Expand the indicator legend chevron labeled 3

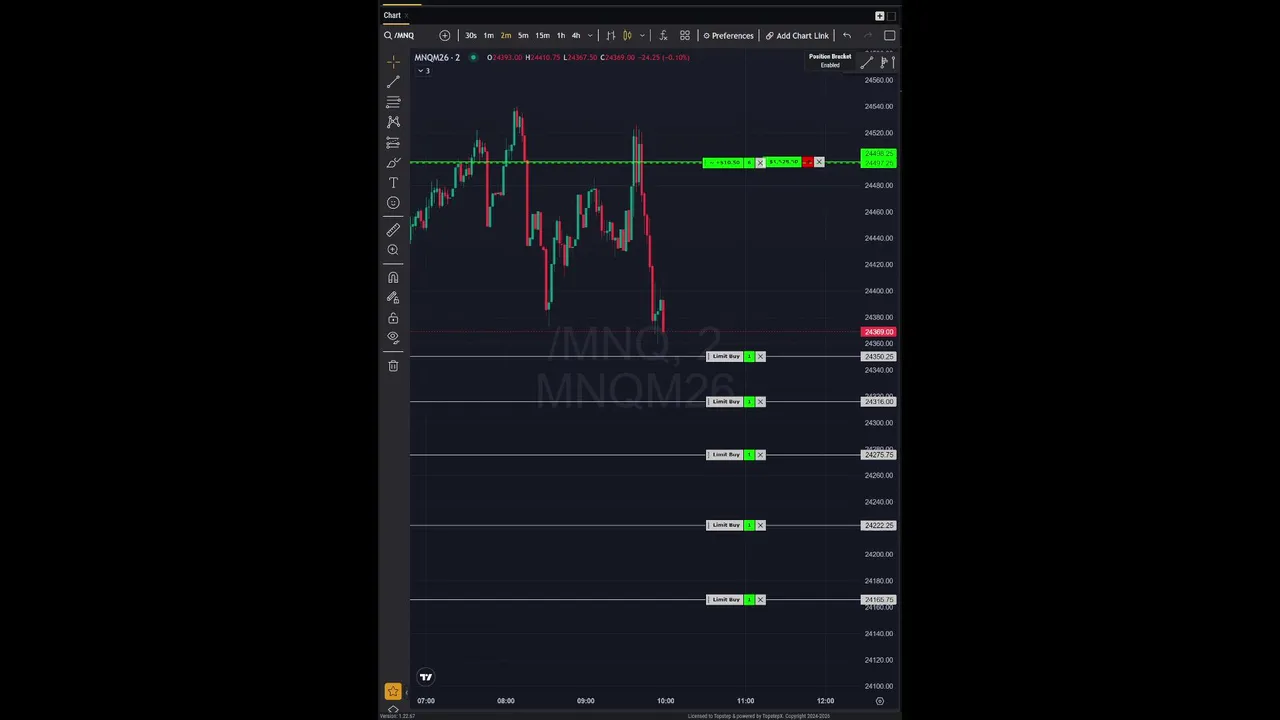pos(423,71)
